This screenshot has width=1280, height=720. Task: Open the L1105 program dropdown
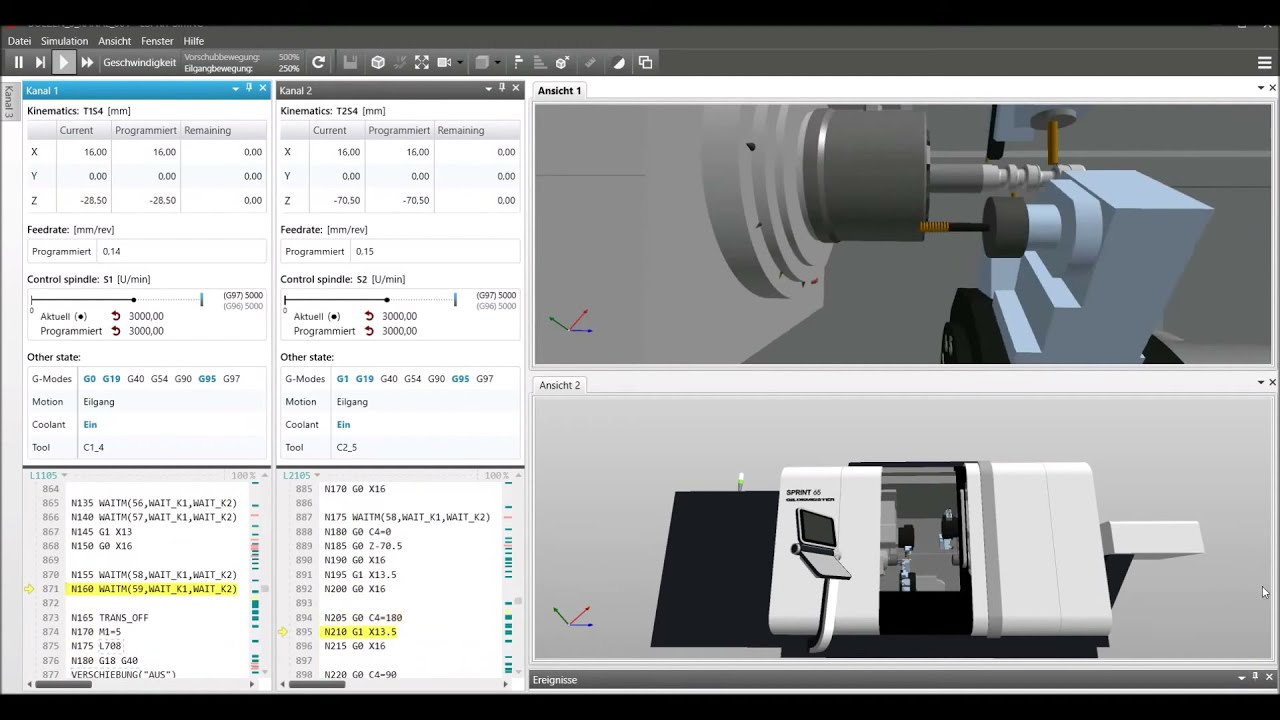(x=64, y=476)
